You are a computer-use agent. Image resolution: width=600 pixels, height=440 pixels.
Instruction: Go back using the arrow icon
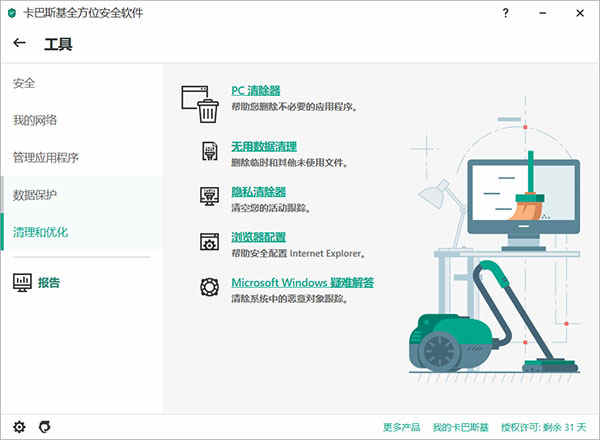[20, 43]
